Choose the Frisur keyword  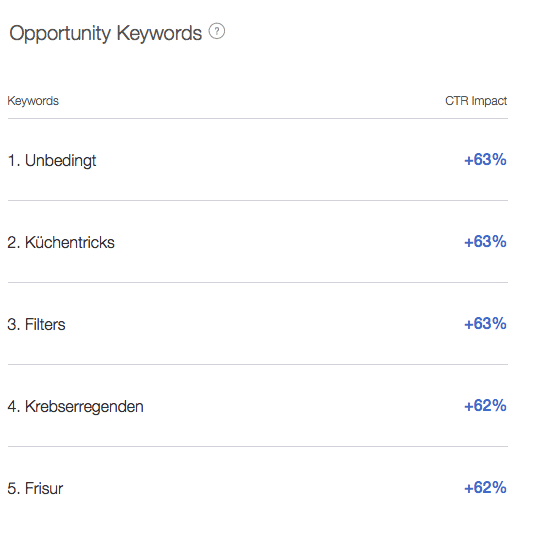coord(44,488)
